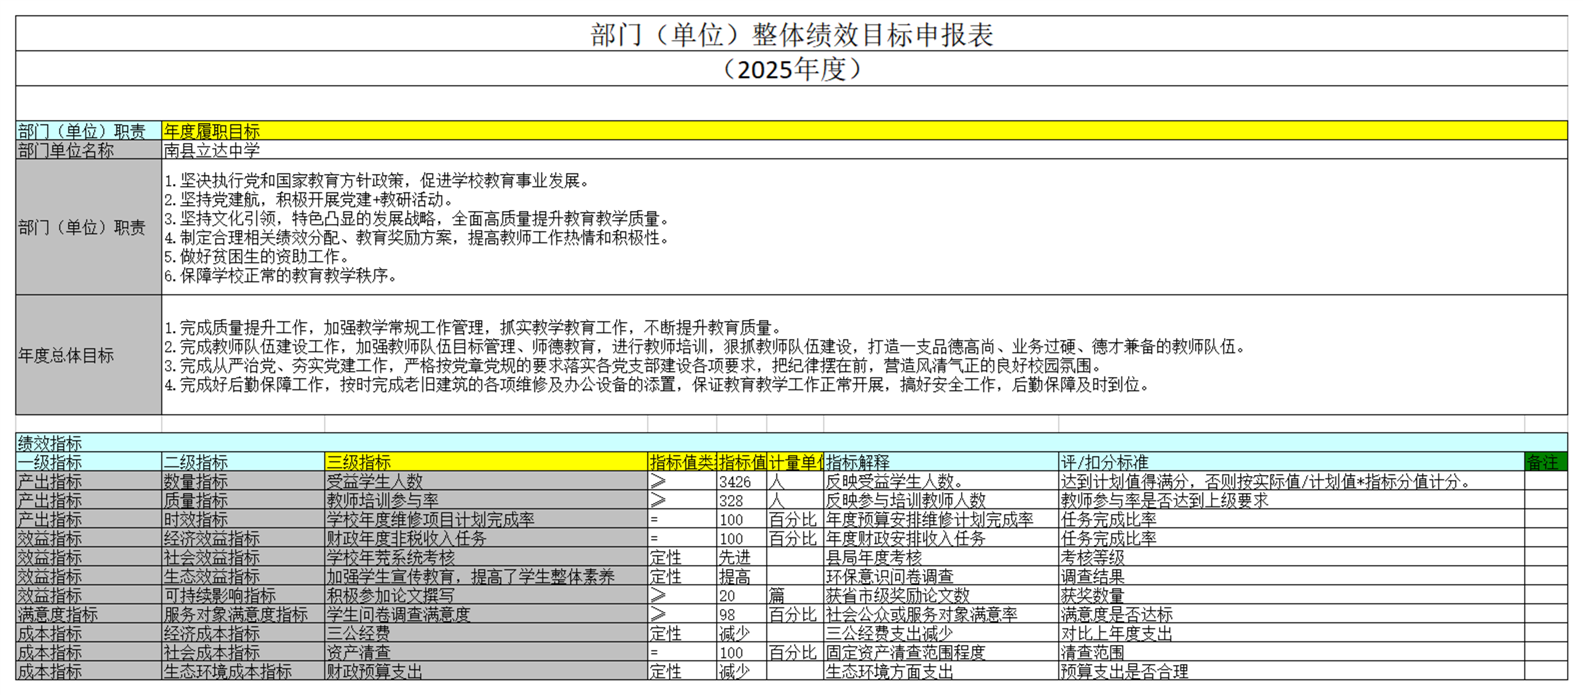Click the "教师培训参与率" cell
This screenshot has height=695, width=1583.
coord(486,500)
